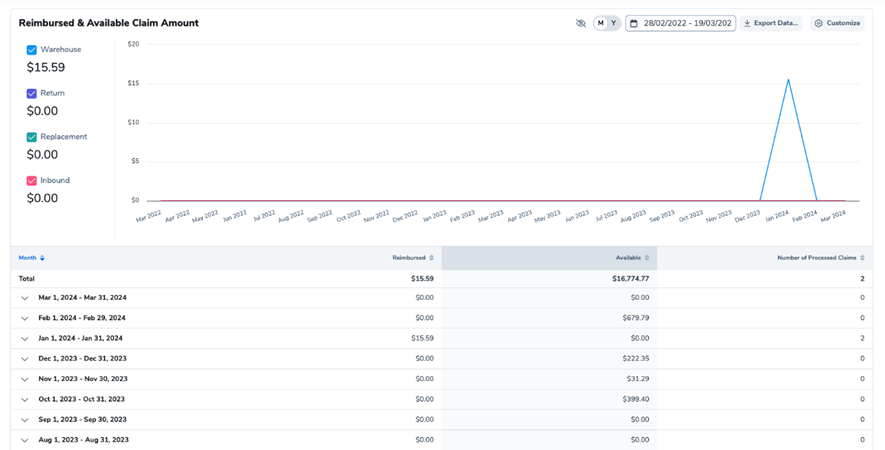Uncheck the Return series checkbox

point(32,94)
